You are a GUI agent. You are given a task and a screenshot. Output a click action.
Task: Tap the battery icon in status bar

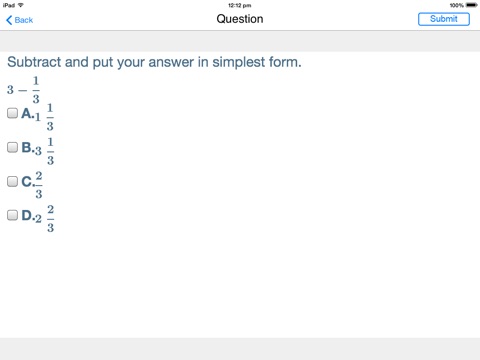(x=472, y=5)
